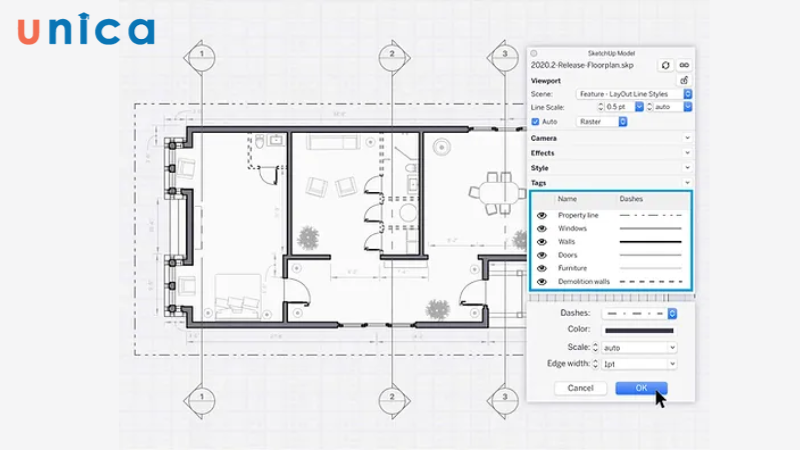
Task: Expand the Effects section
Action: click(x=687, y=153)
